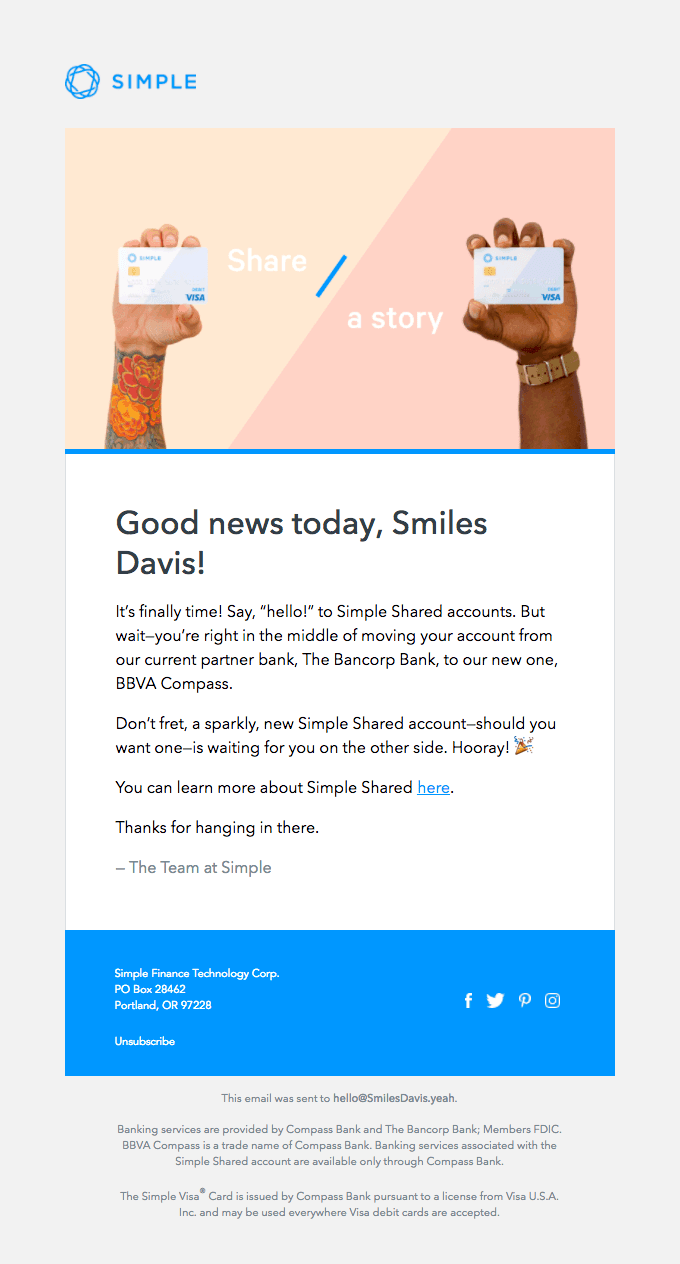
Task: Click the "Simple Finance Technology Corp." address line
Action: (x=197, y=973)
